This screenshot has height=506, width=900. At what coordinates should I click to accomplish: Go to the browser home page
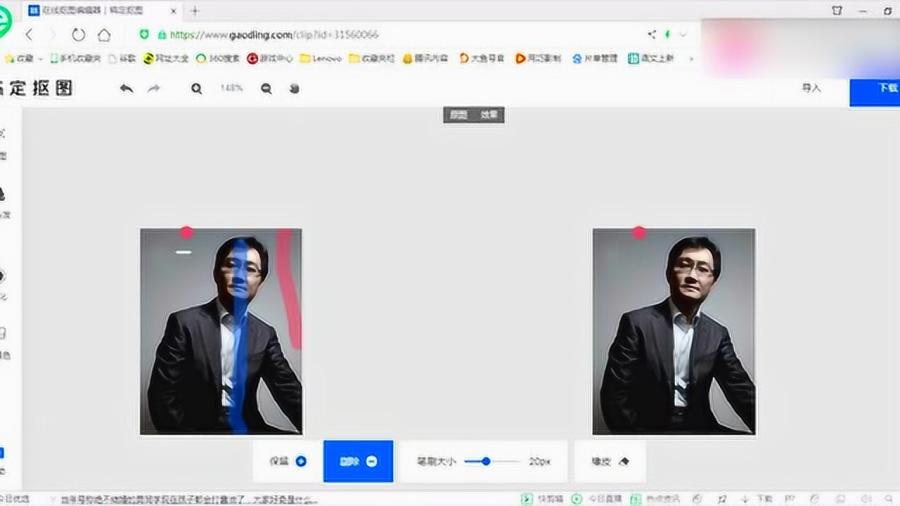click(104, 35)
